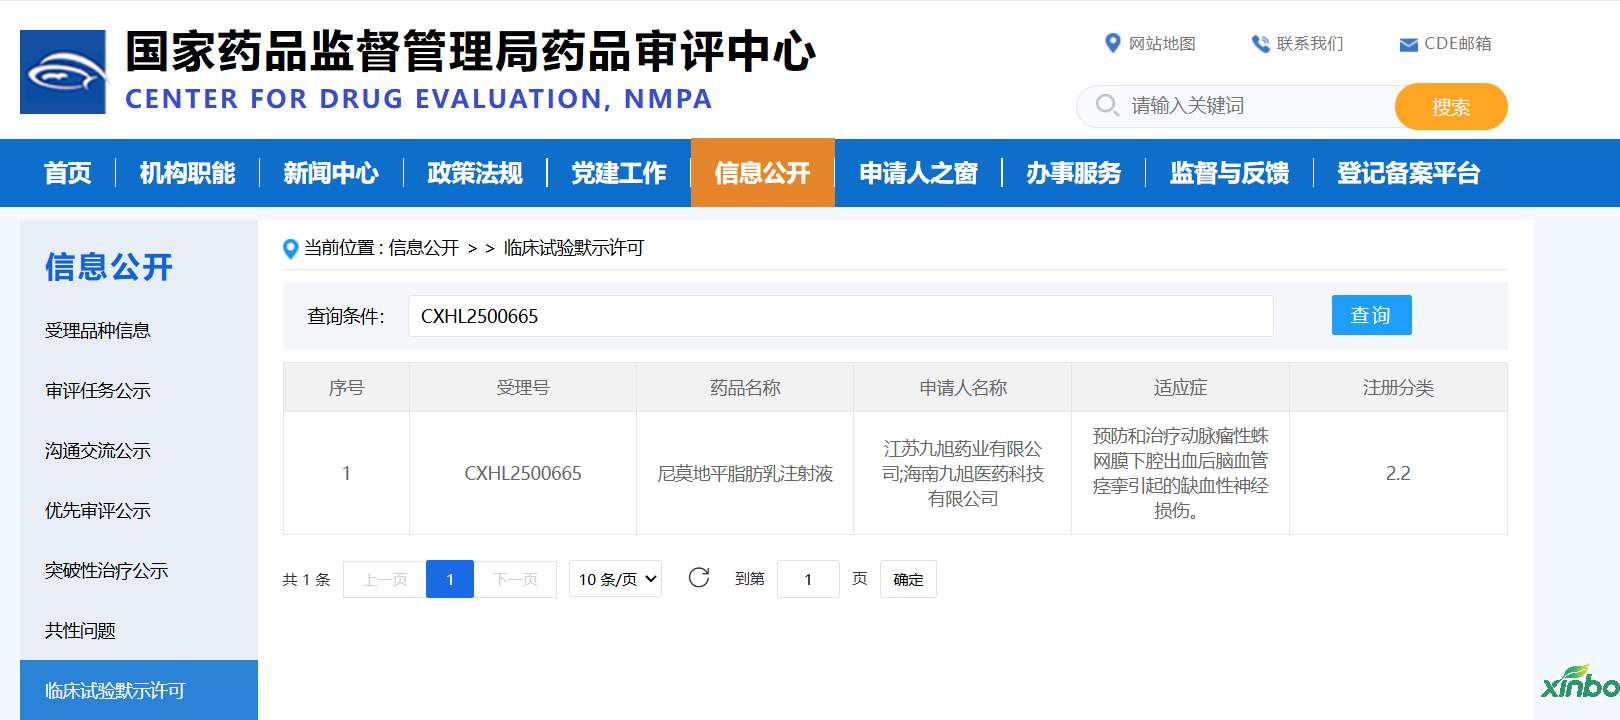Screen dimensions: 1620x720
Task: Click the page number jump input
Action: (x=808, y=579)
